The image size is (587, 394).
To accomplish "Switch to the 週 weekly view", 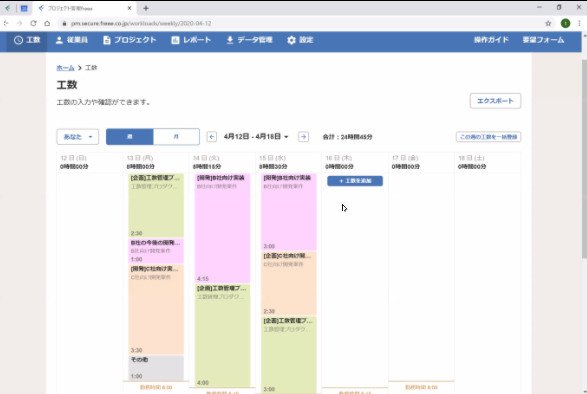I will (130, 137).
